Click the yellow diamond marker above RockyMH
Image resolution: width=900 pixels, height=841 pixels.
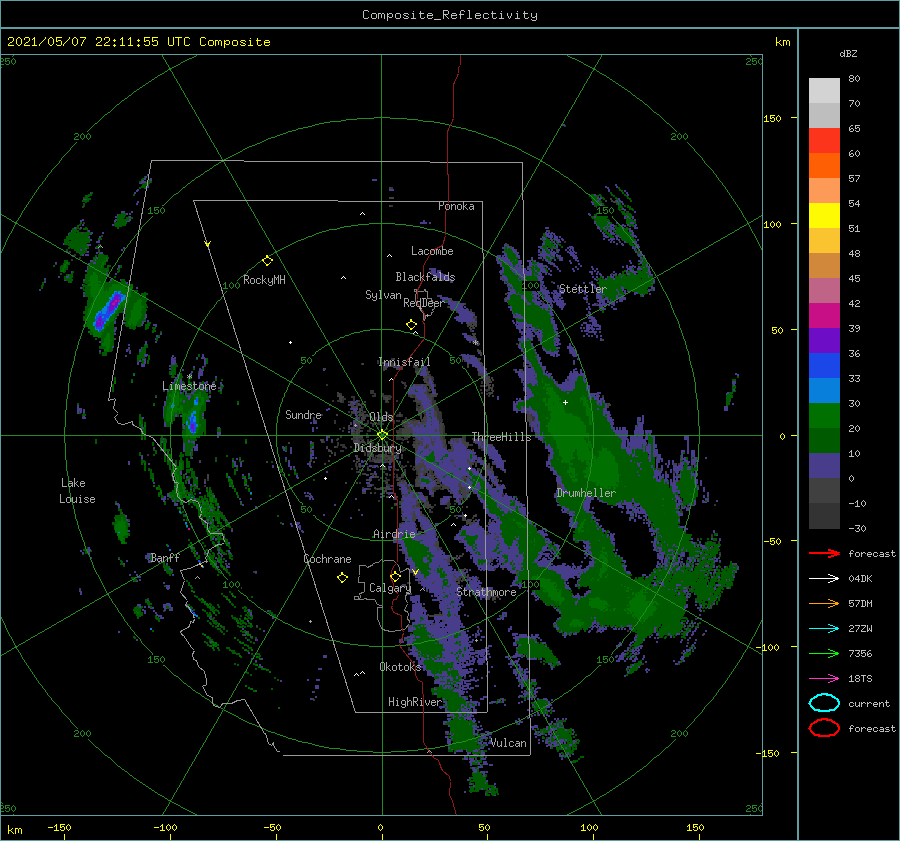267,261
